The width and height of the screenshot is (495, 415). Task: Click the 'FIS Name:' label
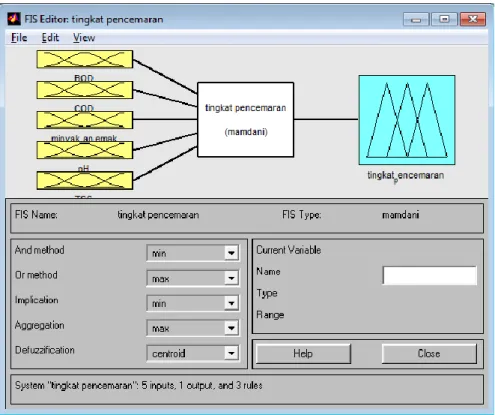coord(36,215)
